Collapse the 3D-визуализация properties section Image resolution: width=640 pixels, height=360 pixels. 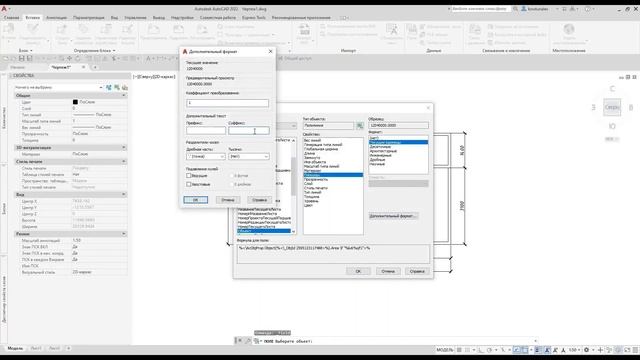(124, 147)
